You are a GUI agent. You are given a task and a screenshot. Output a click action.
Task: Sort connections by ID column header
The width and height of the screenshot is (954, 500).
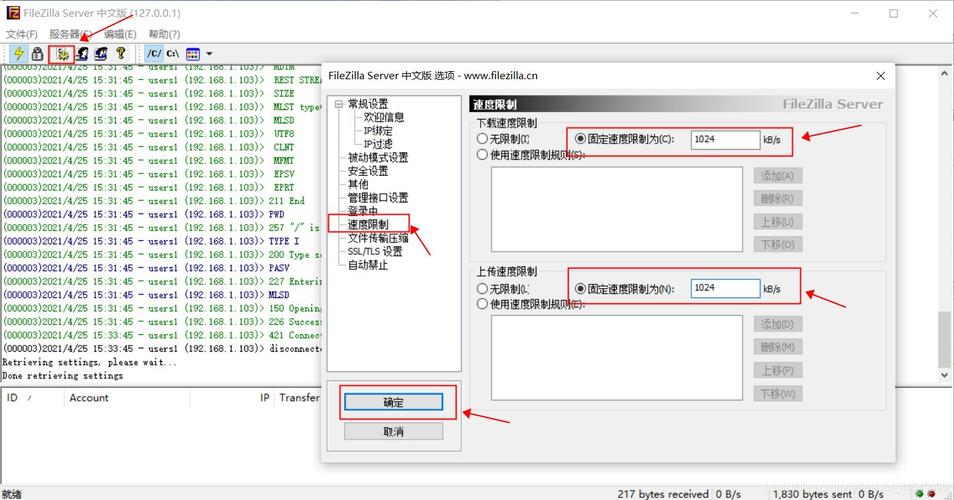[32, 398]
